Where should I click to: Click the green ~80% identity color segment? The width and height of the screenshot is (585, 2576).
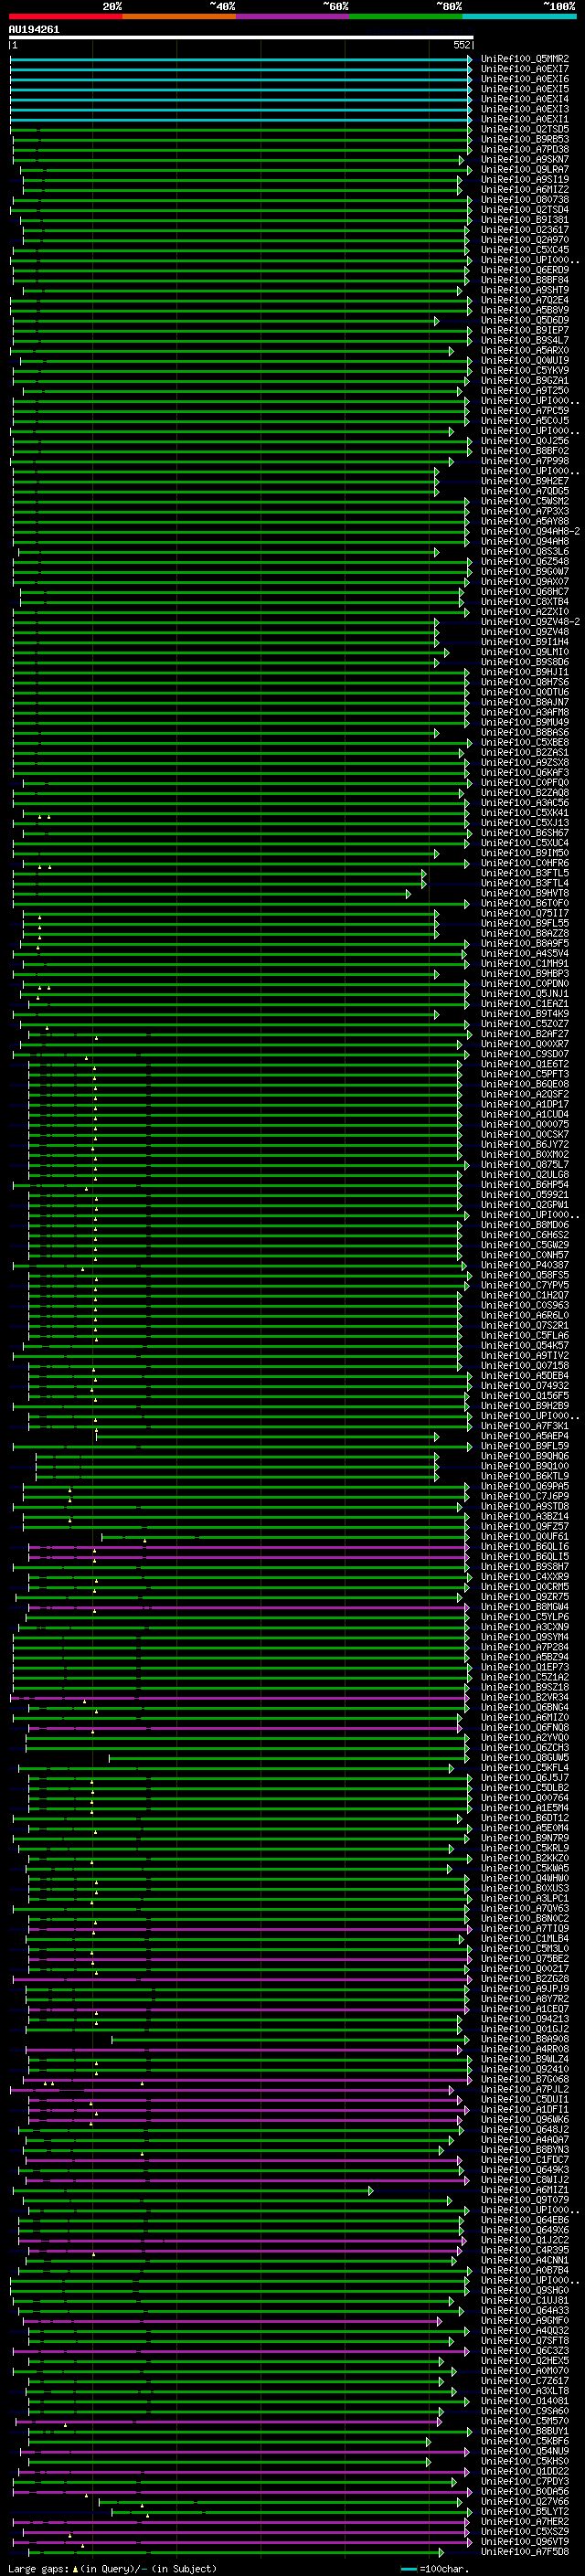406,16
